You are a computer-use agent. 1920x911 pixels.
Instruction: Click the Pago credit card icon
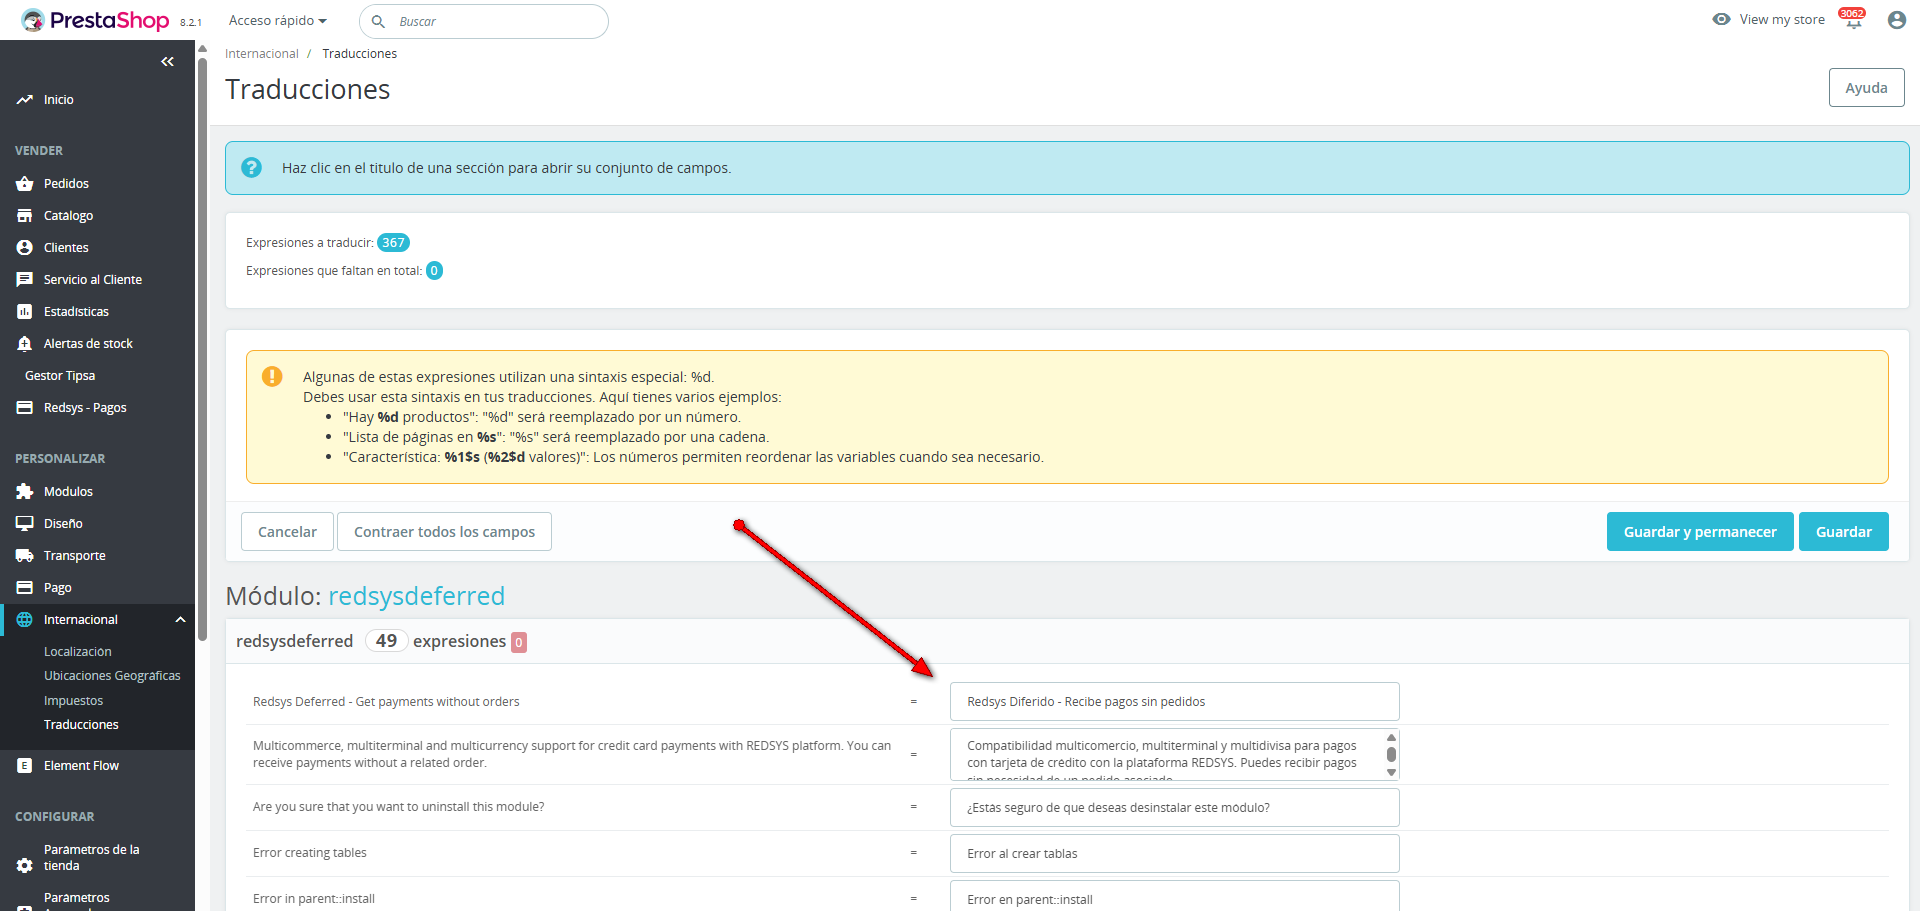(x=25, y=588)
